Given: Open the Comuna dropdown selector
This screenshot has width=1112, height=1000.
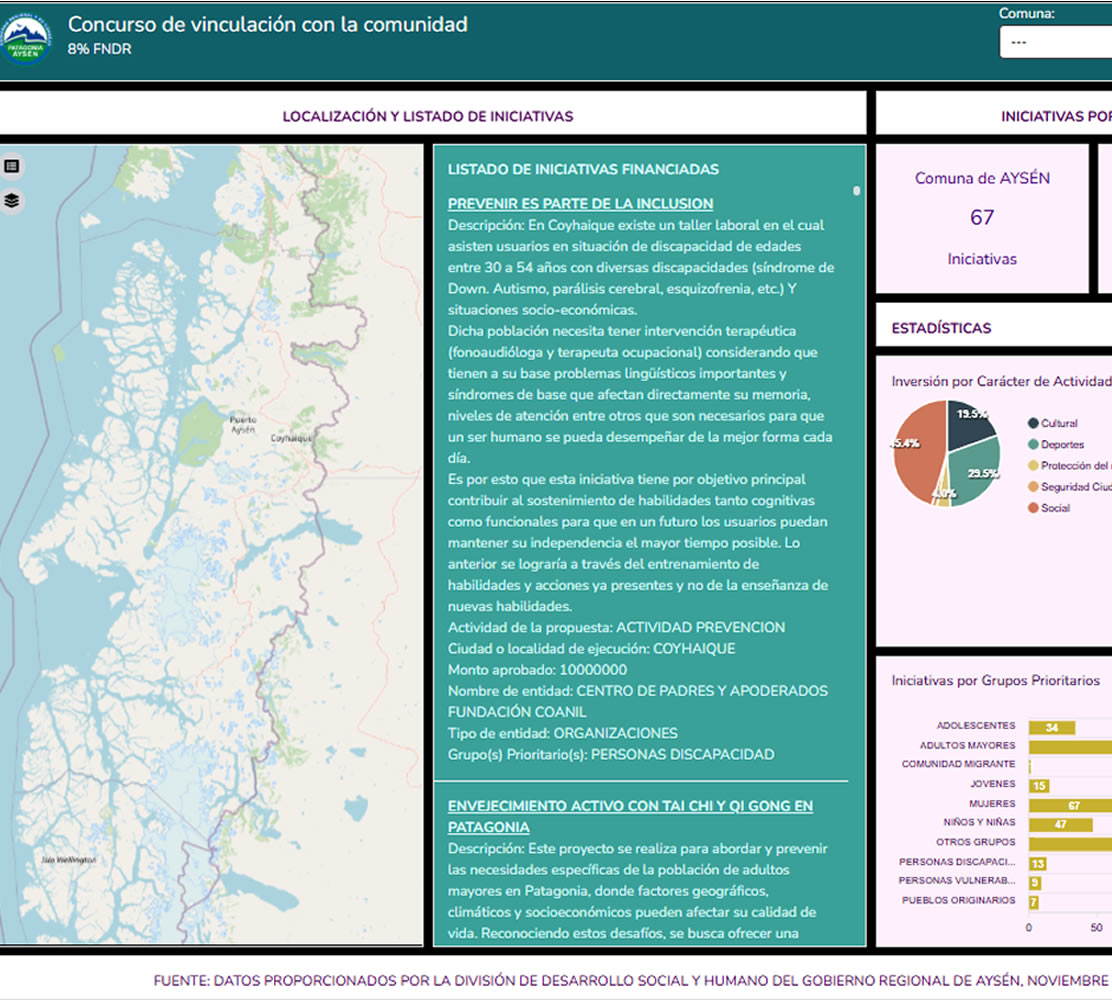Looking at the screenshot, I should click(1055, 43).
